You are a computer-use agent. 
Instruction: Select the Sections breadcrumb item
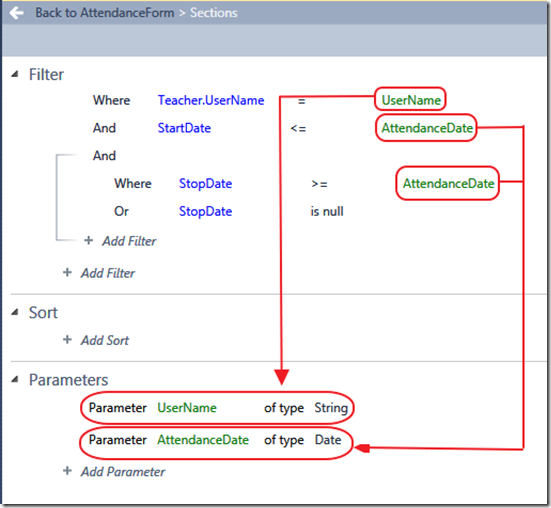214,13
